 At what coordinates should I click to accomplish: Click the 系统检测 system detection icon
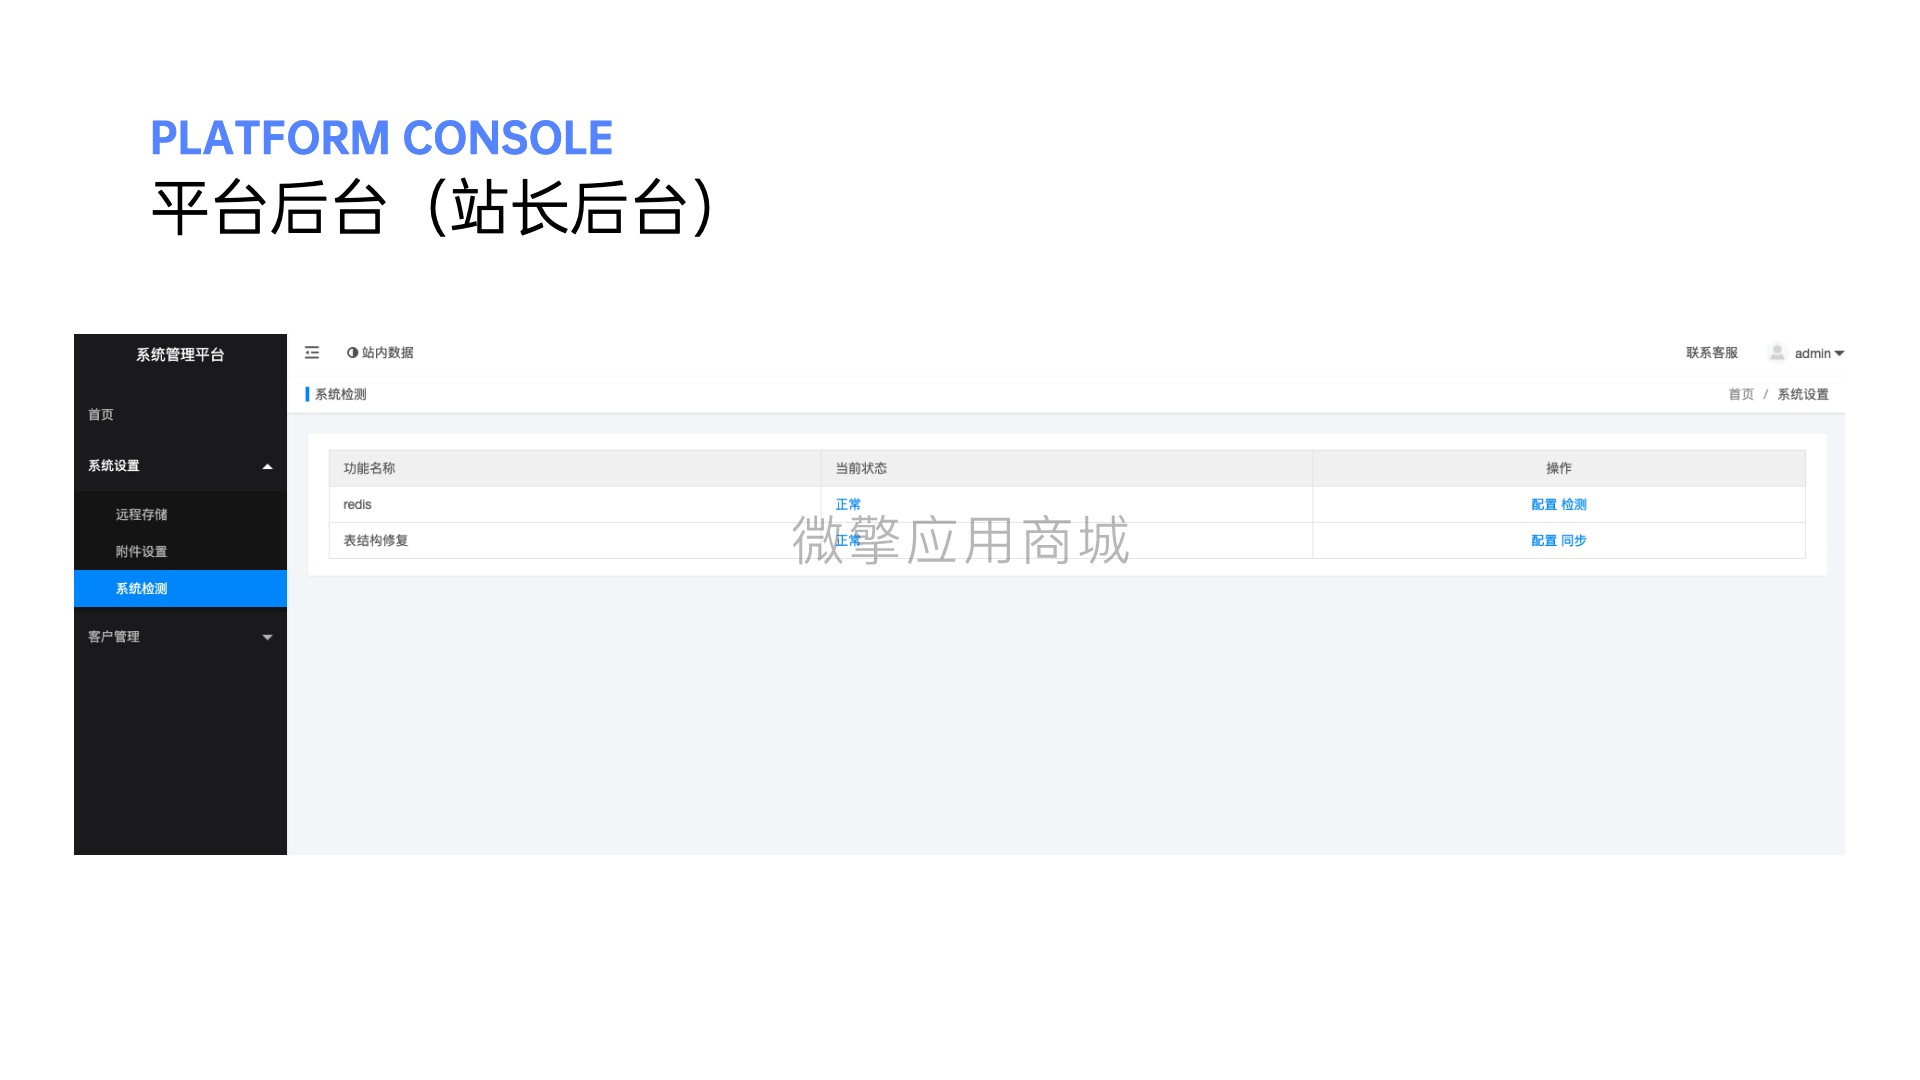pos(142,588)
